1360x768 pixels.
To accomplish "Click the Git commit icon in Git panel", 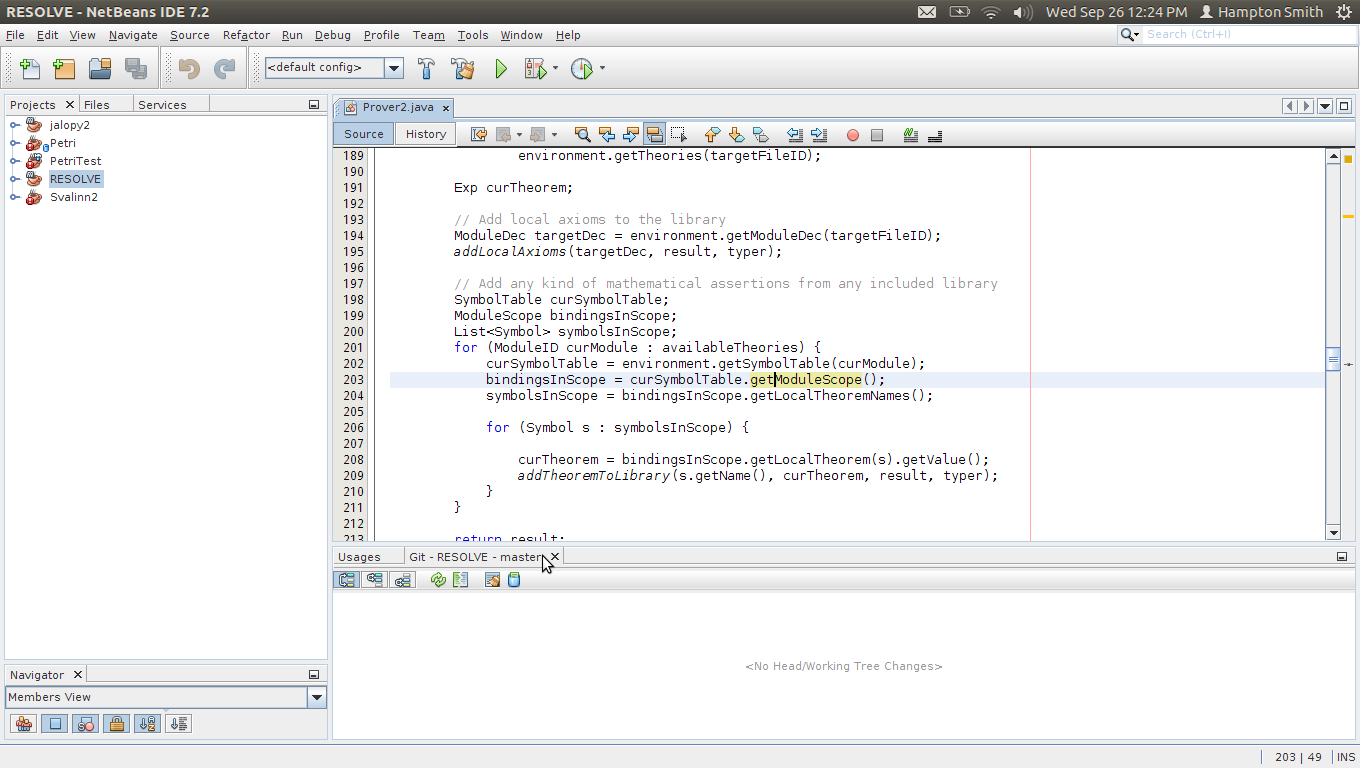I will tap(514, 580).
